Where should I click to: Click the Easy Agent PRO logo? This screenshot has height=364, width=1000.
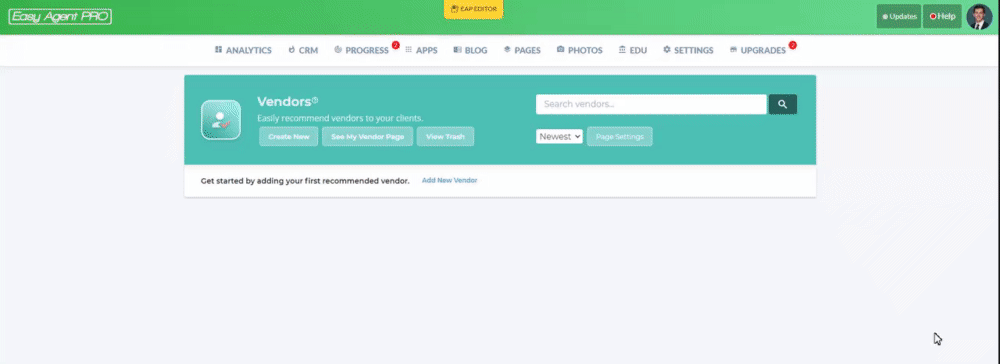pyautogui.click(x=60, y=17)
